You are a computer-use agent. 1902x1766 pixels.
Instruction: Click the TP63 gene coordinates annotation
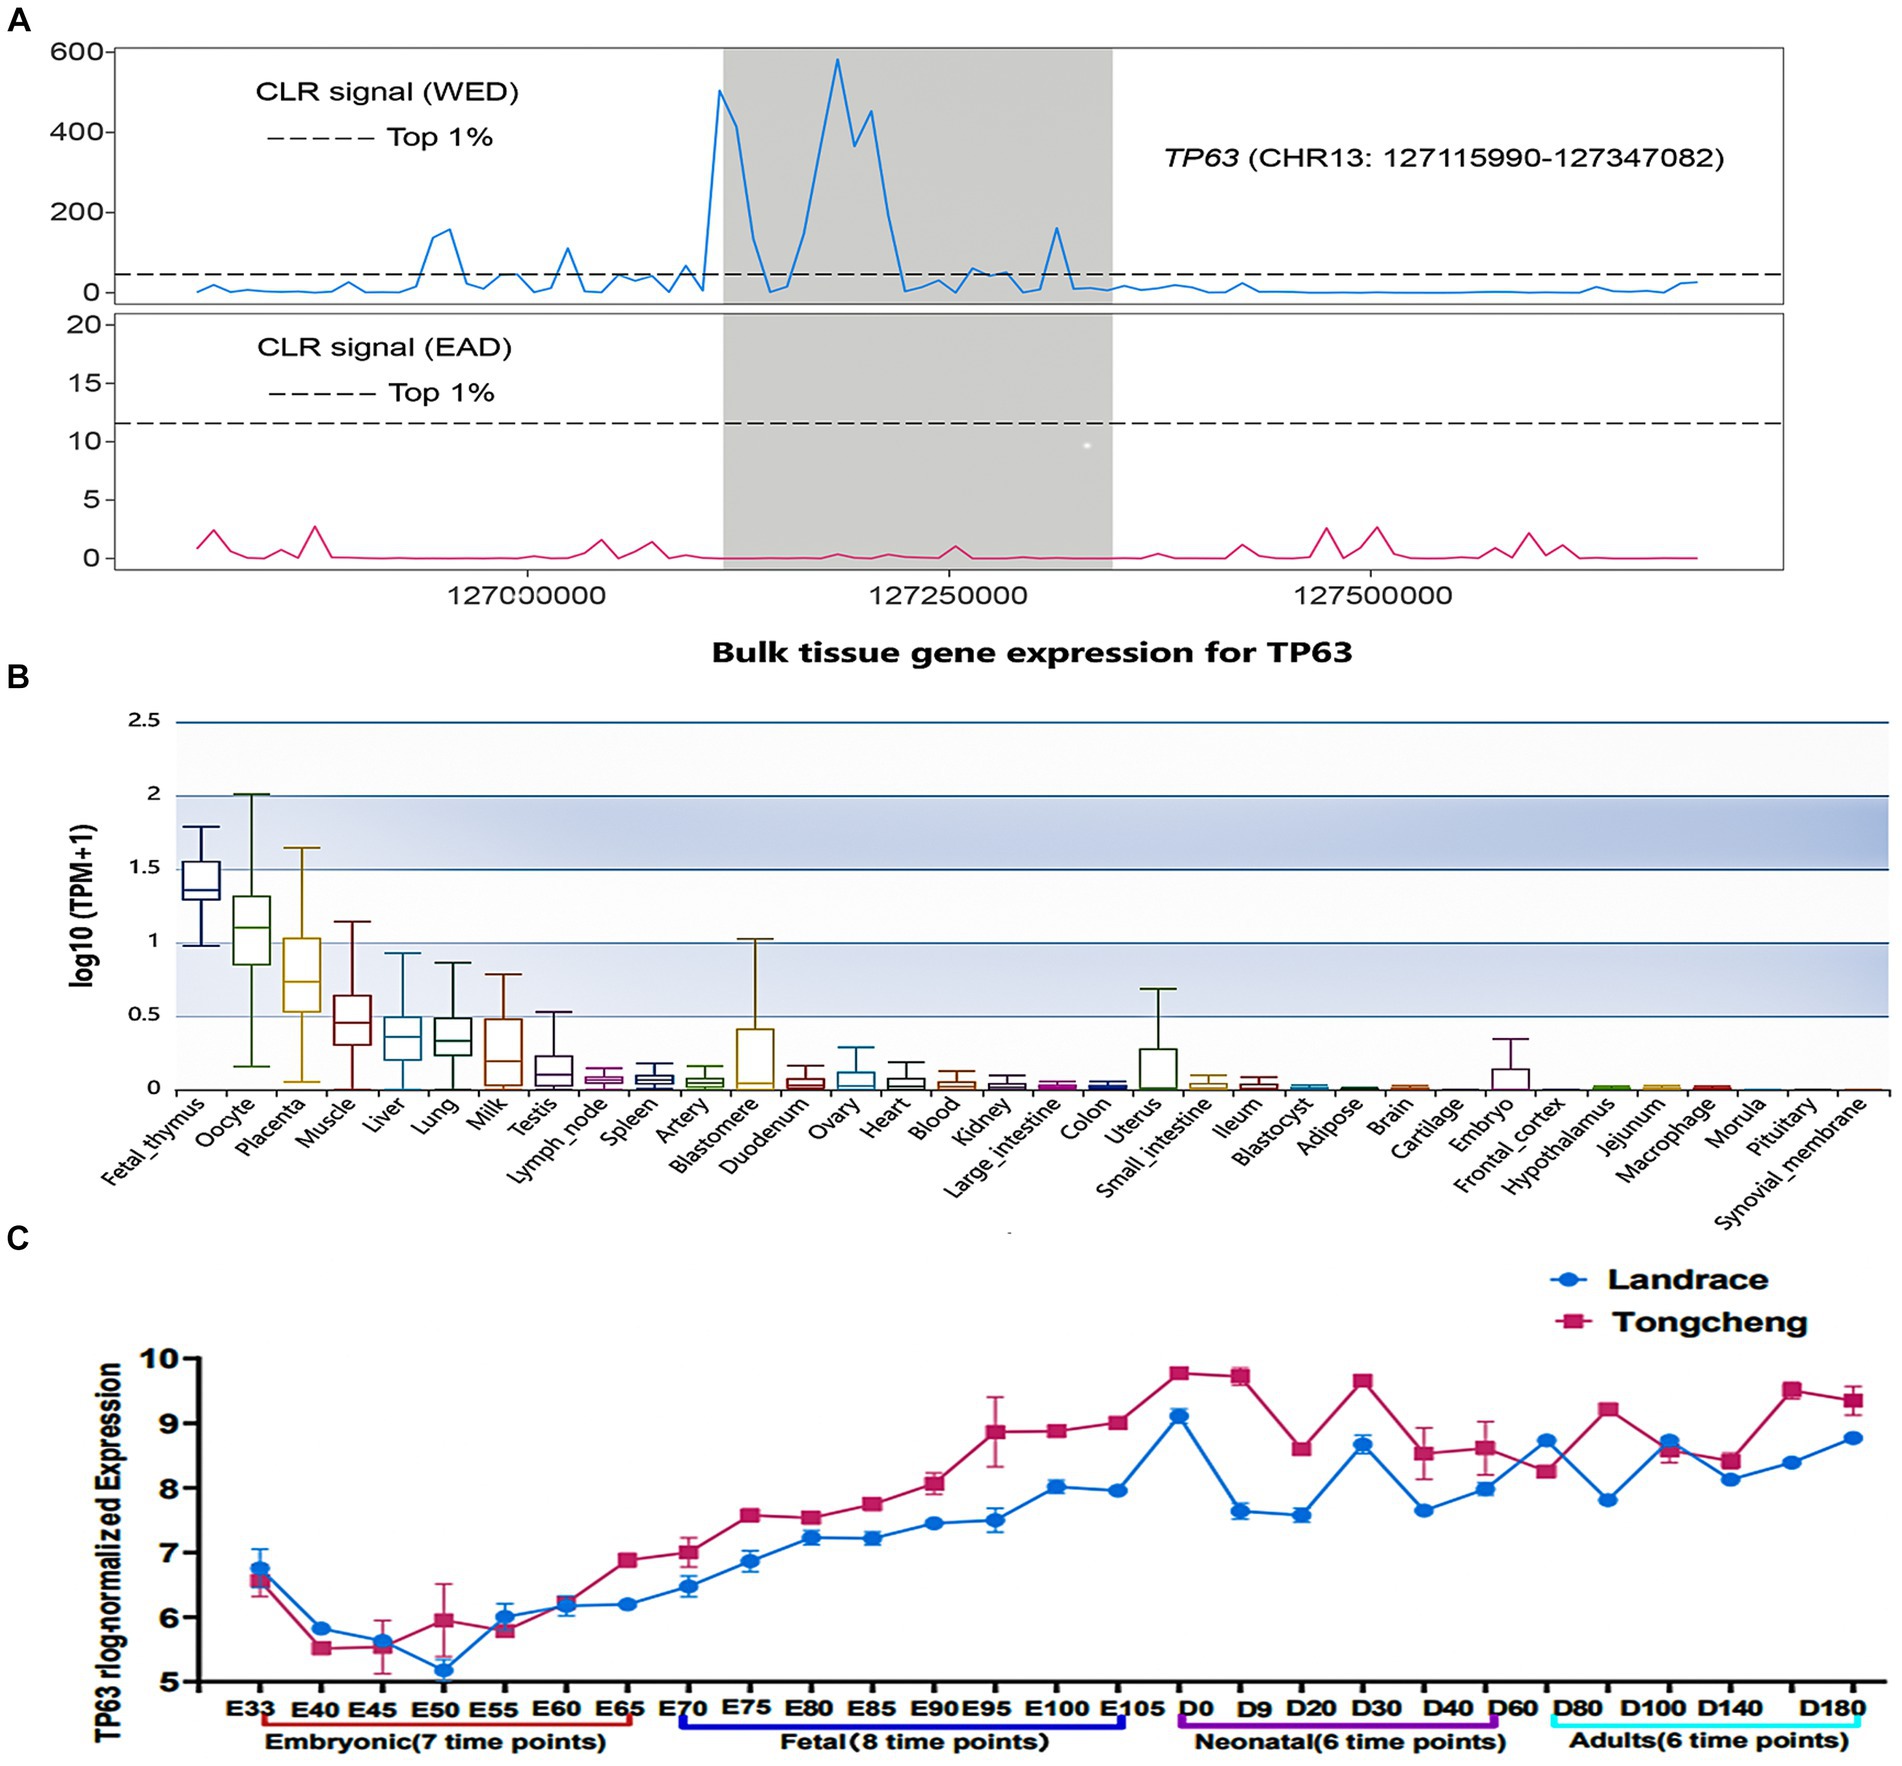(1444, 158)
